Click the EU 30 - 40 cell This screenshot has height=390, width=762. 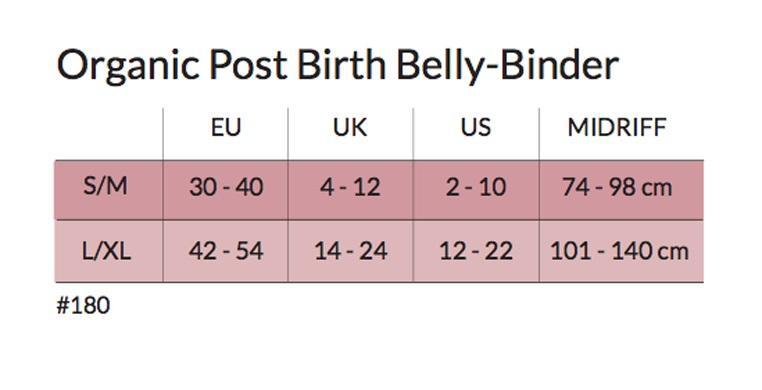(226, 187)
